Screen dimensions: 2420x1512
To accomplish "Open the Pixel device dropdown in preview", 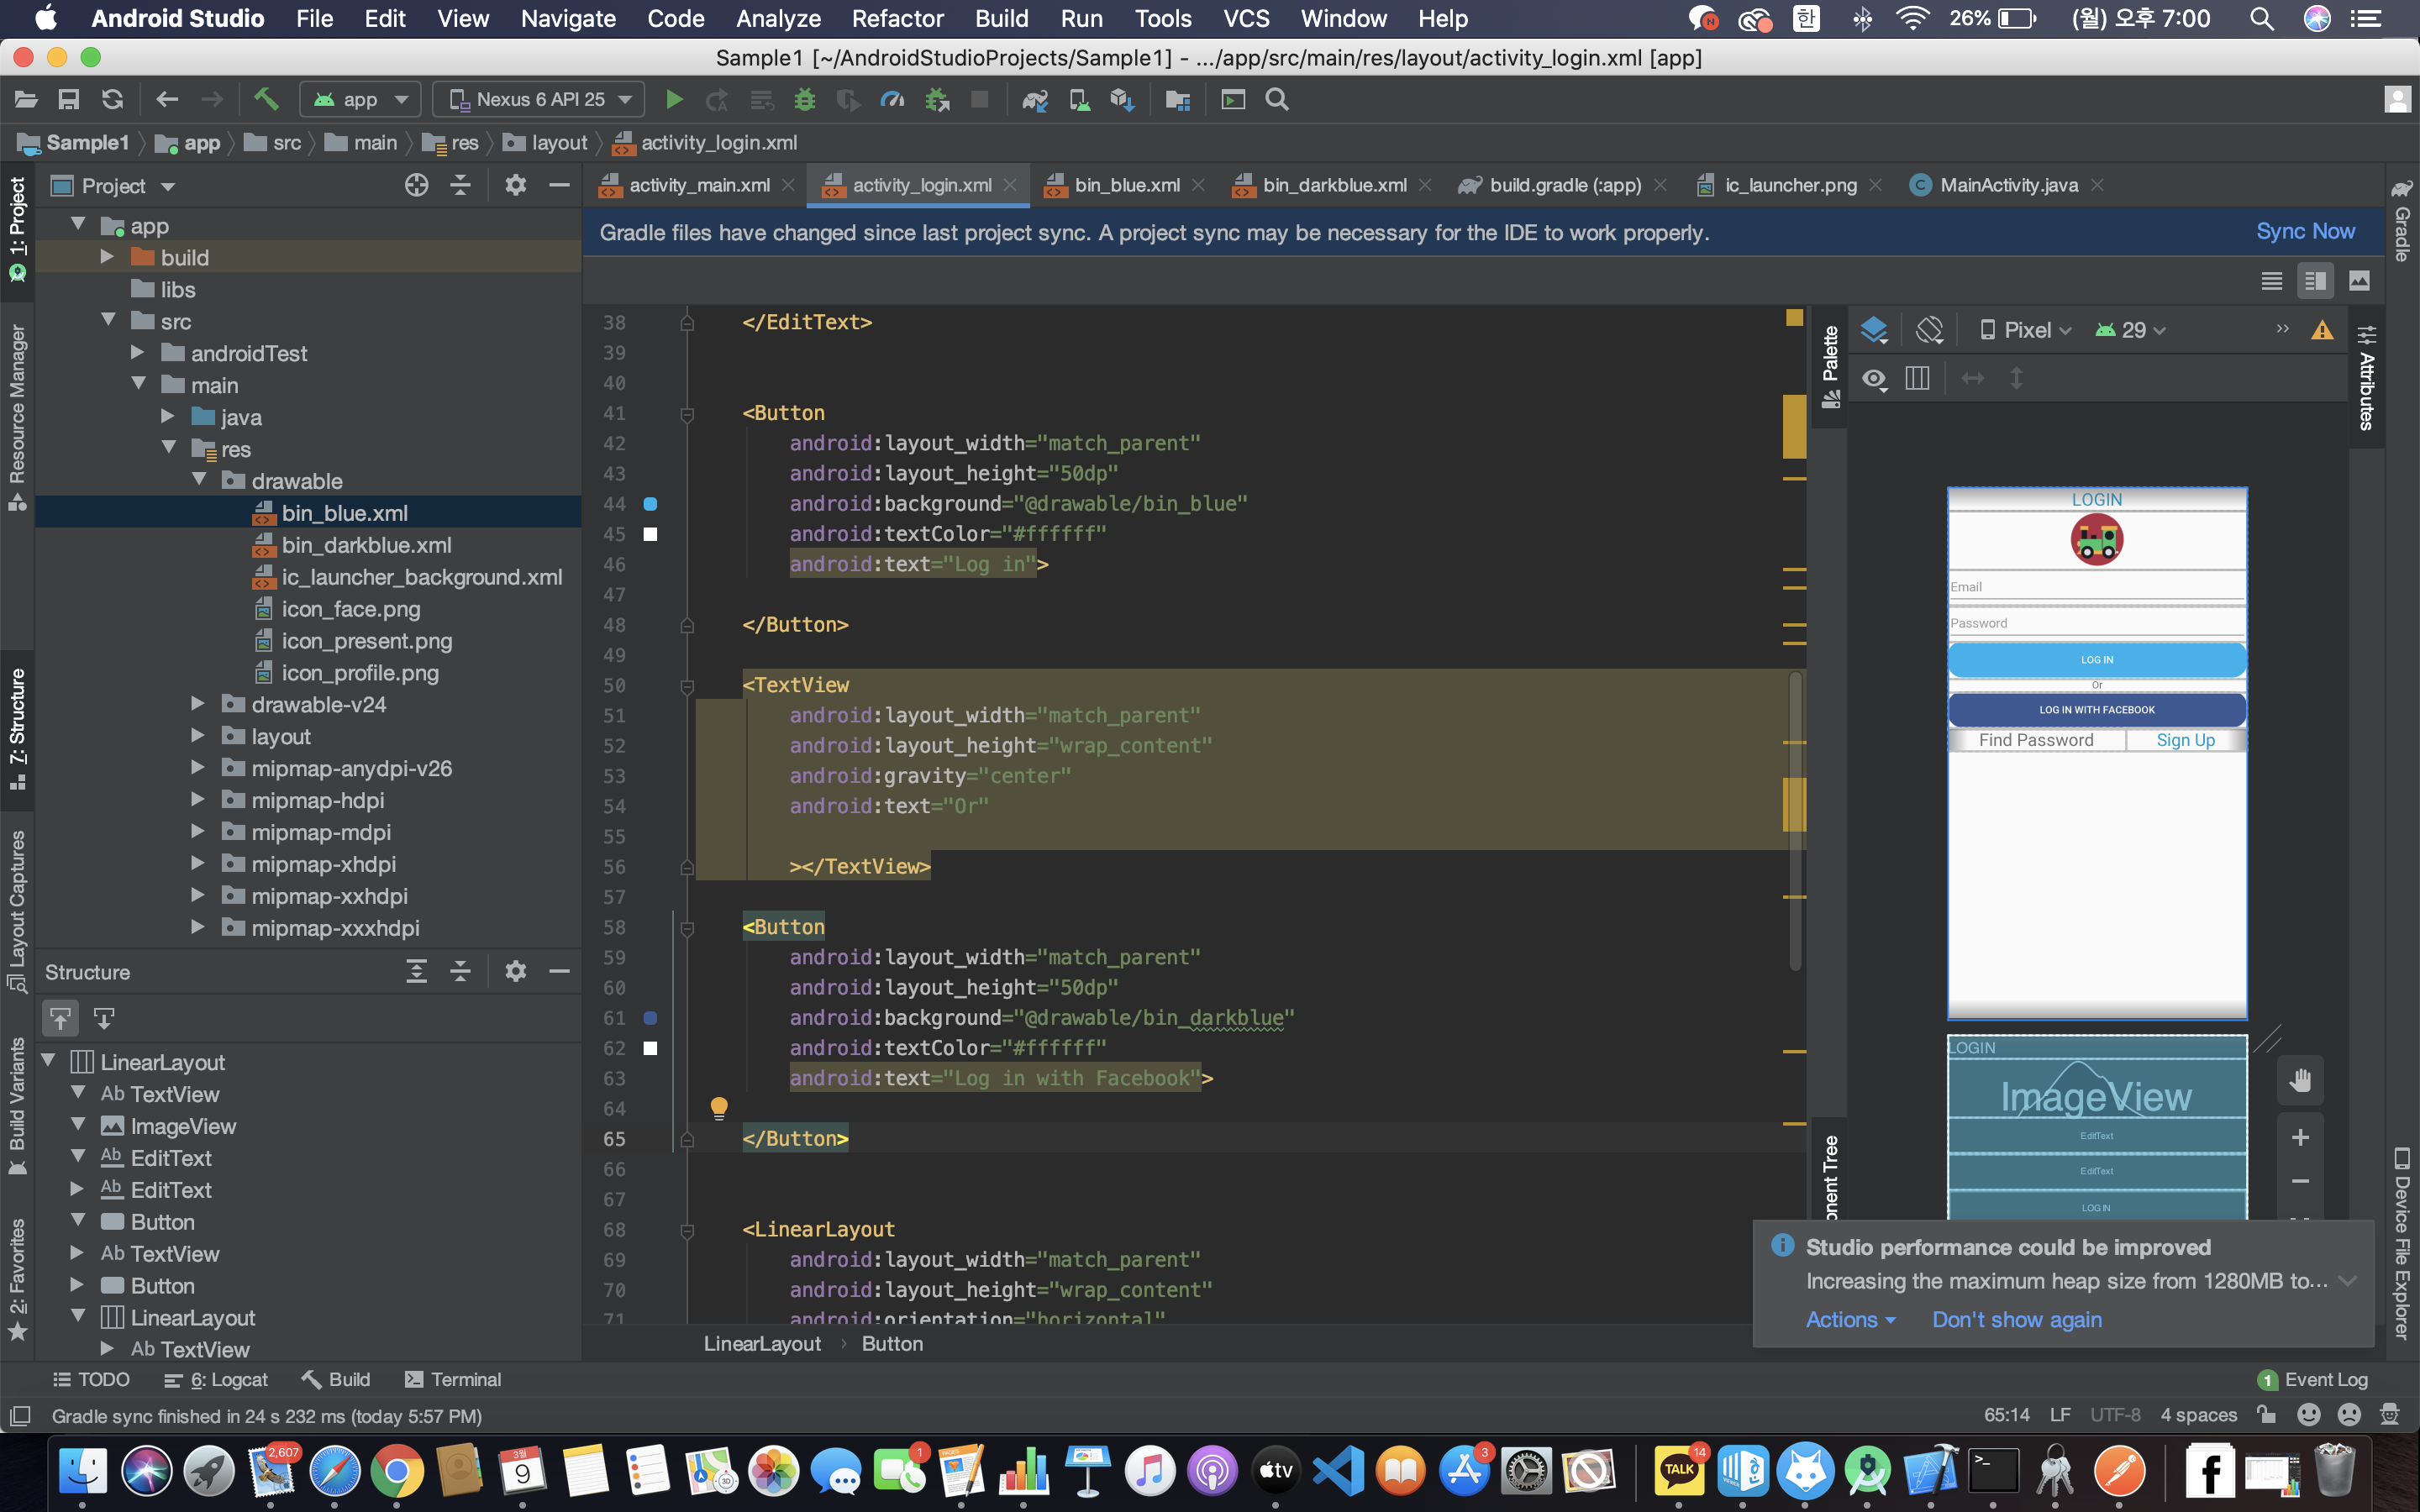I will coord(2026,330).
